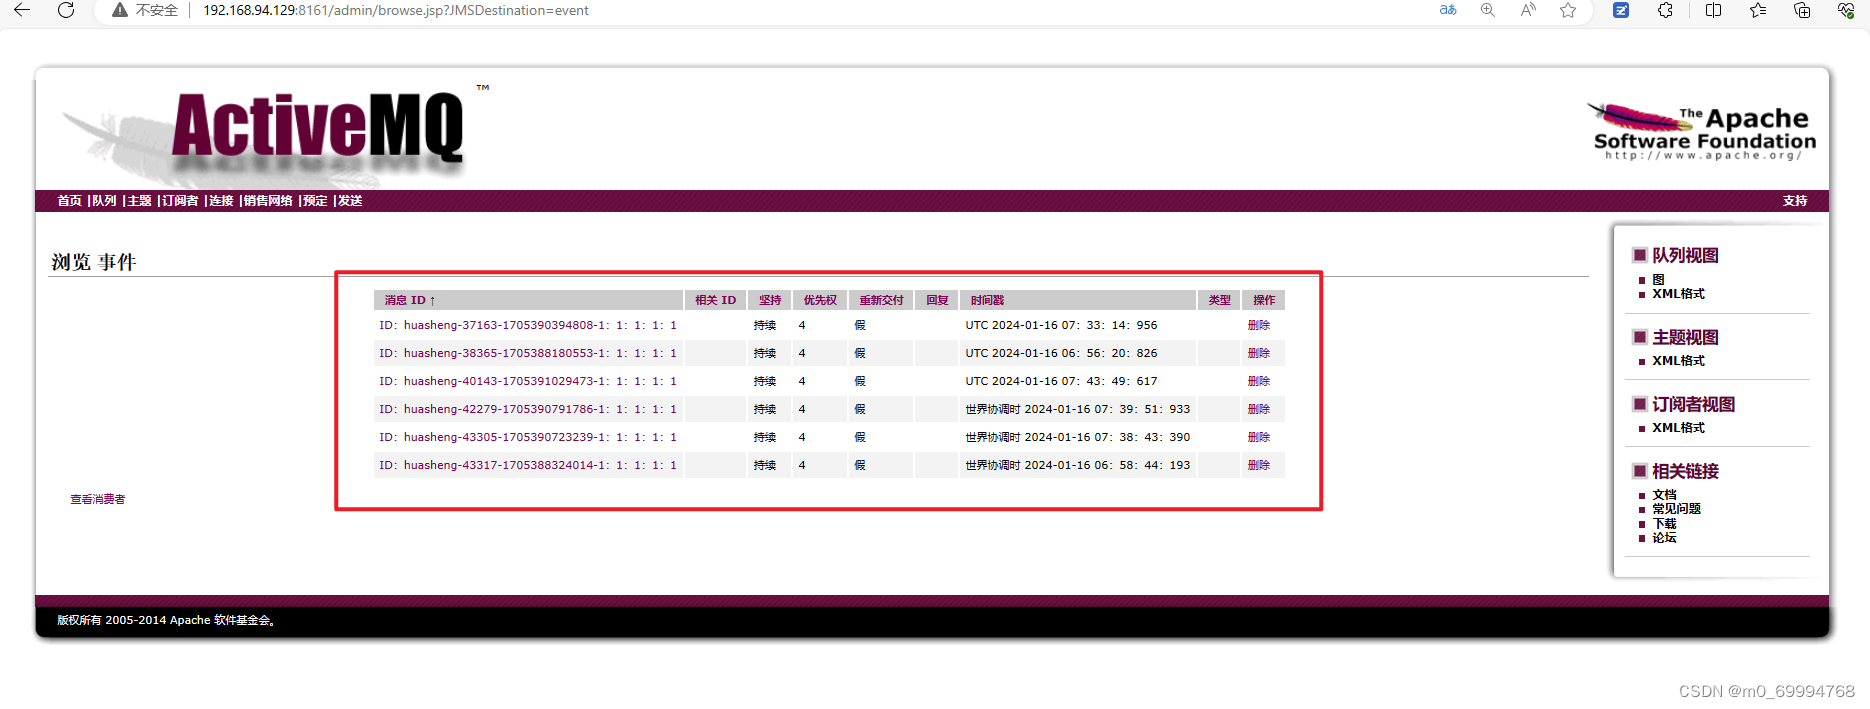Sort by 重新交付 column header
This screenshot has width=1870, height=709.
pyautogui.click(x=881, y=300)
